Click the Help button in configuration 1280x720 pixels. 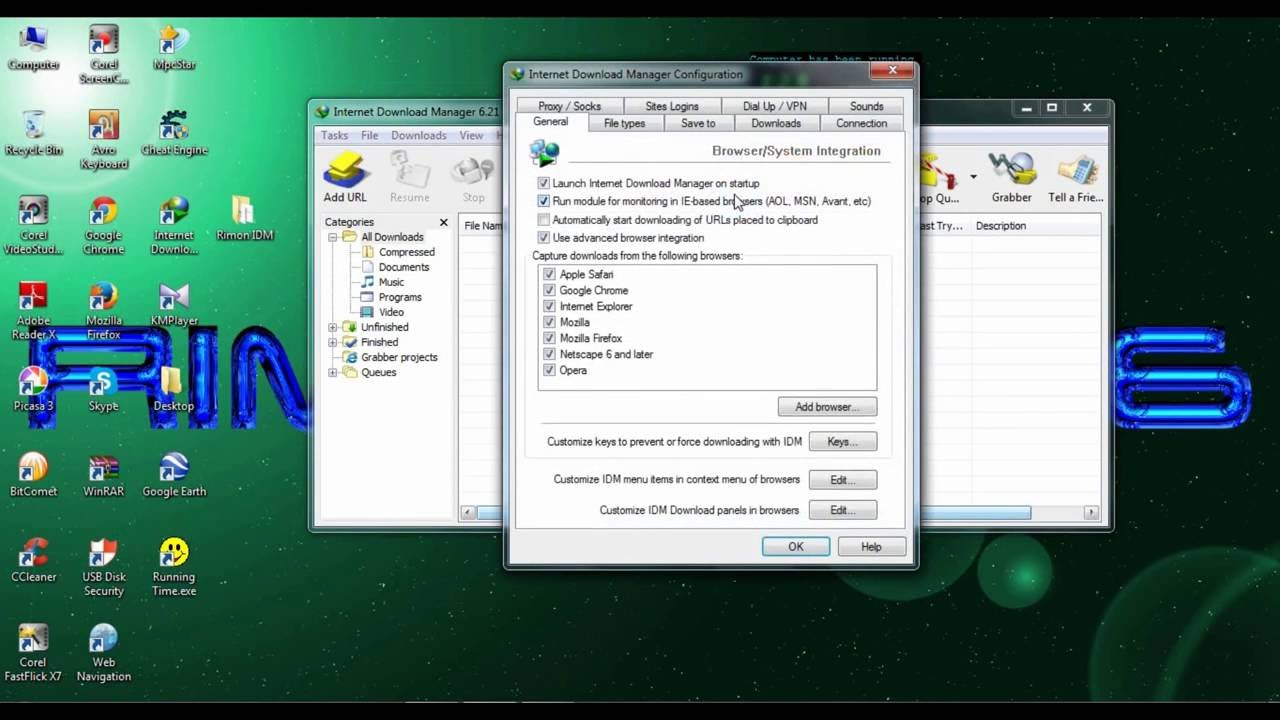coord(871,547)
